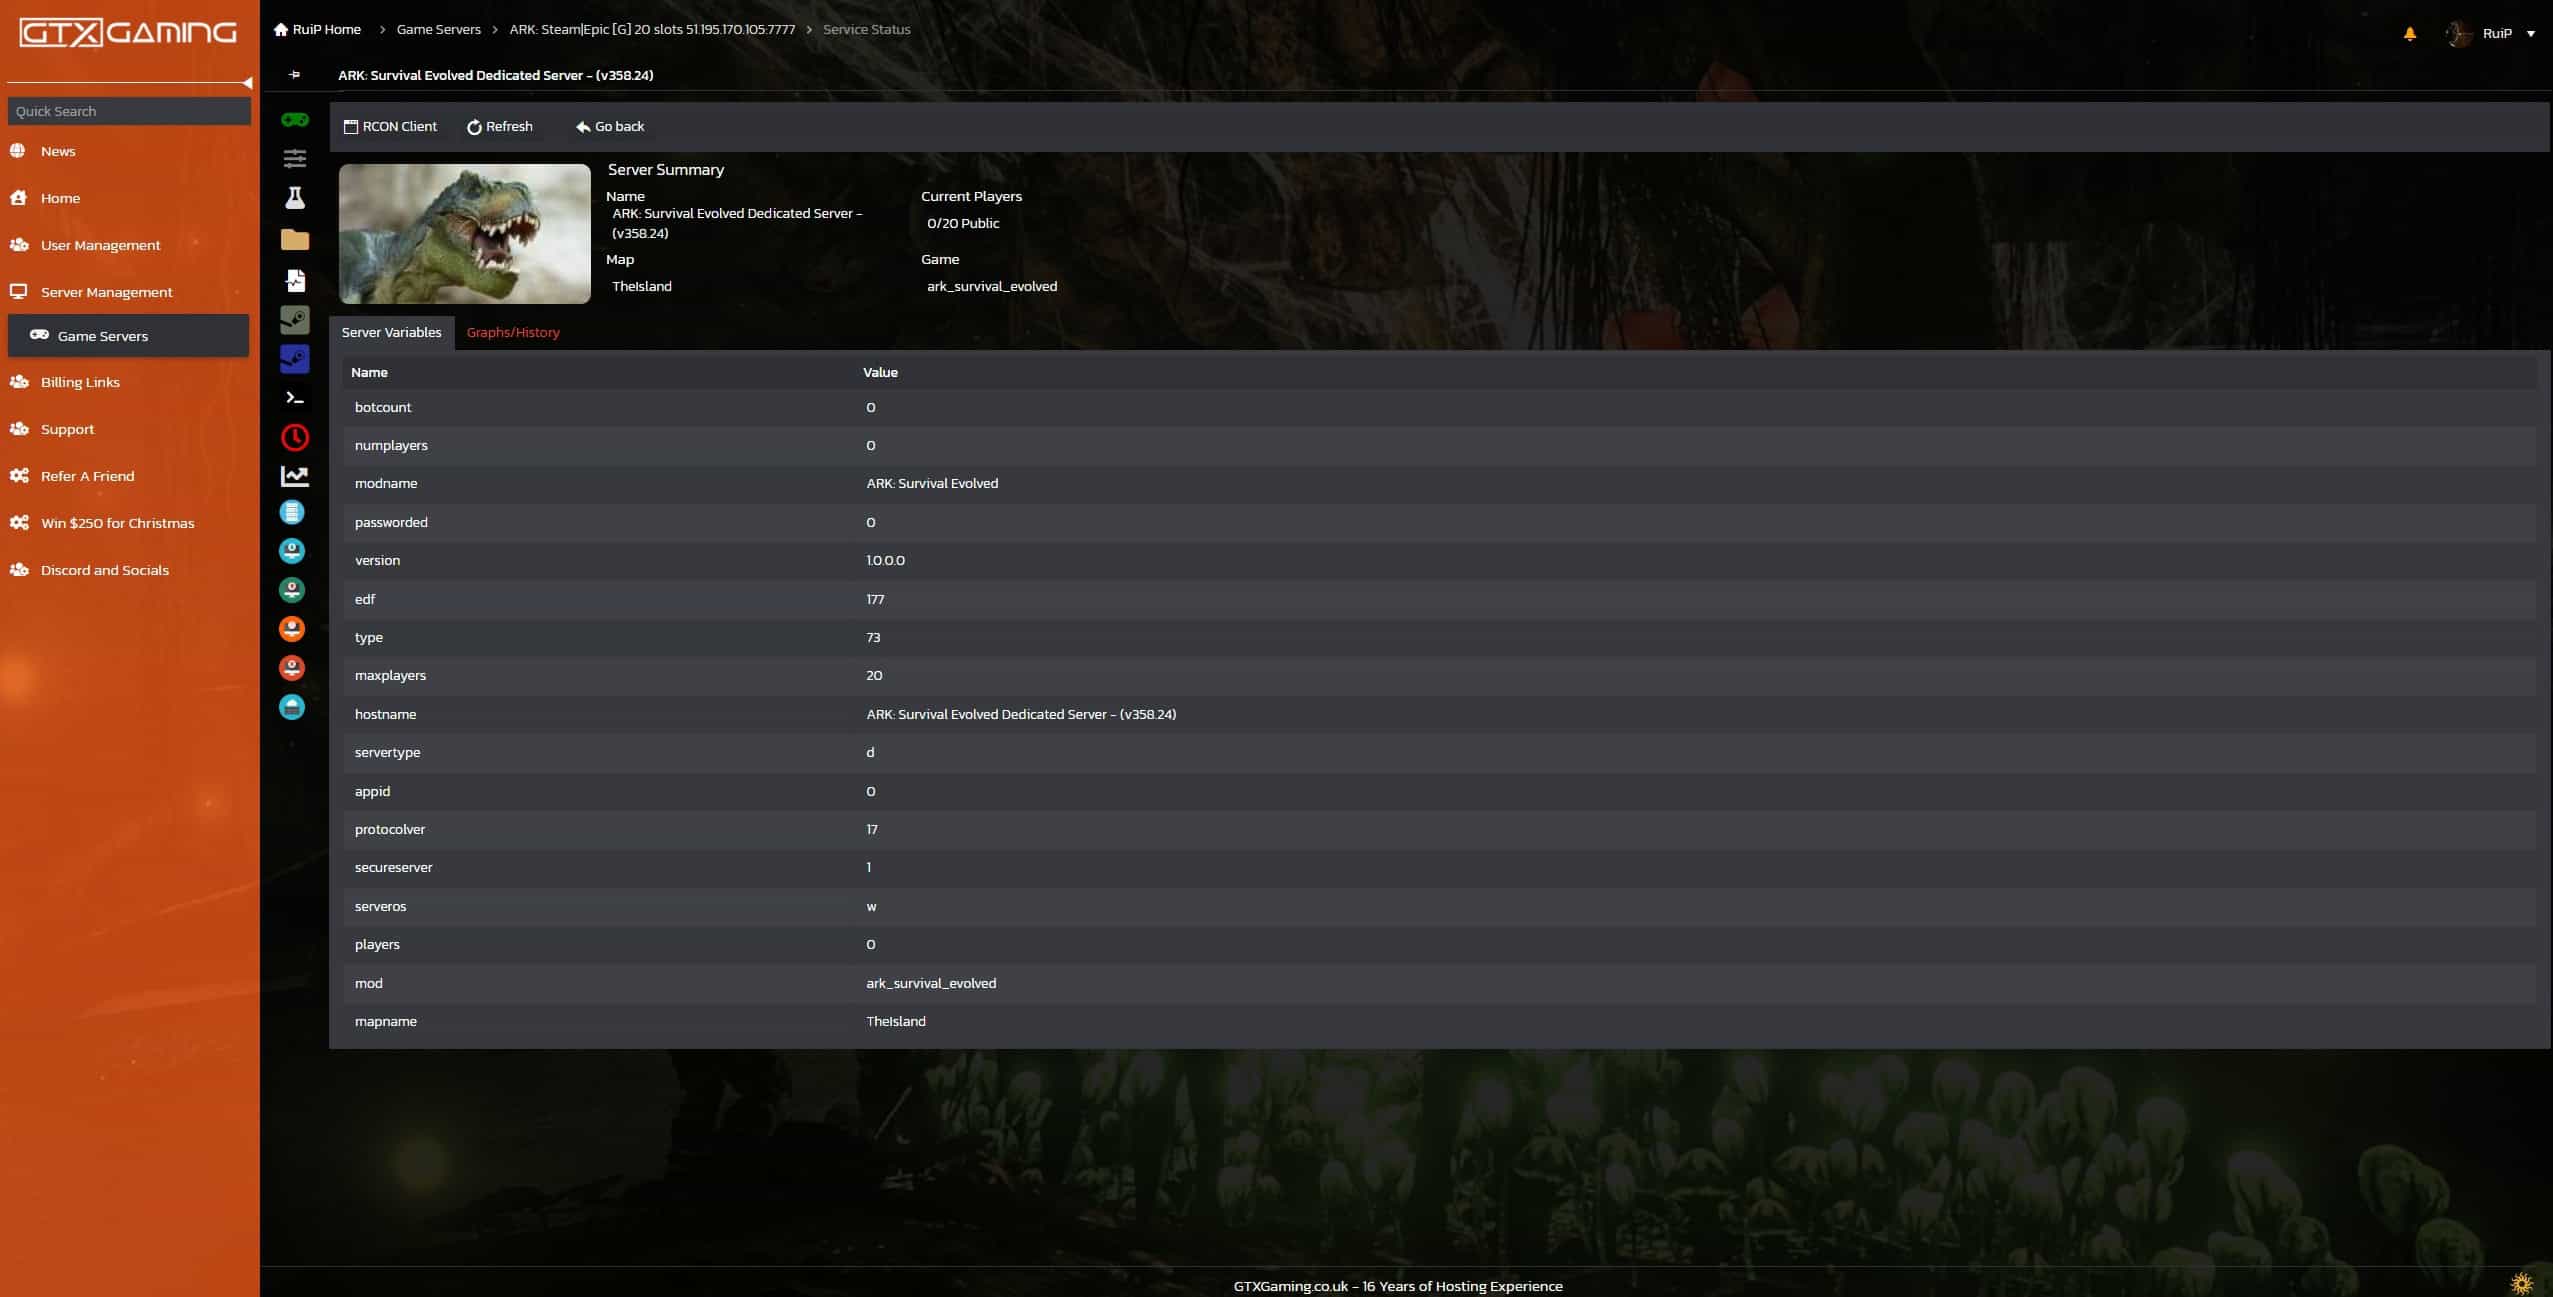Click the Quick Search input field
Image resolution: width=2553 pixels, height=1297 pixels.
click(x=129, y=111)
